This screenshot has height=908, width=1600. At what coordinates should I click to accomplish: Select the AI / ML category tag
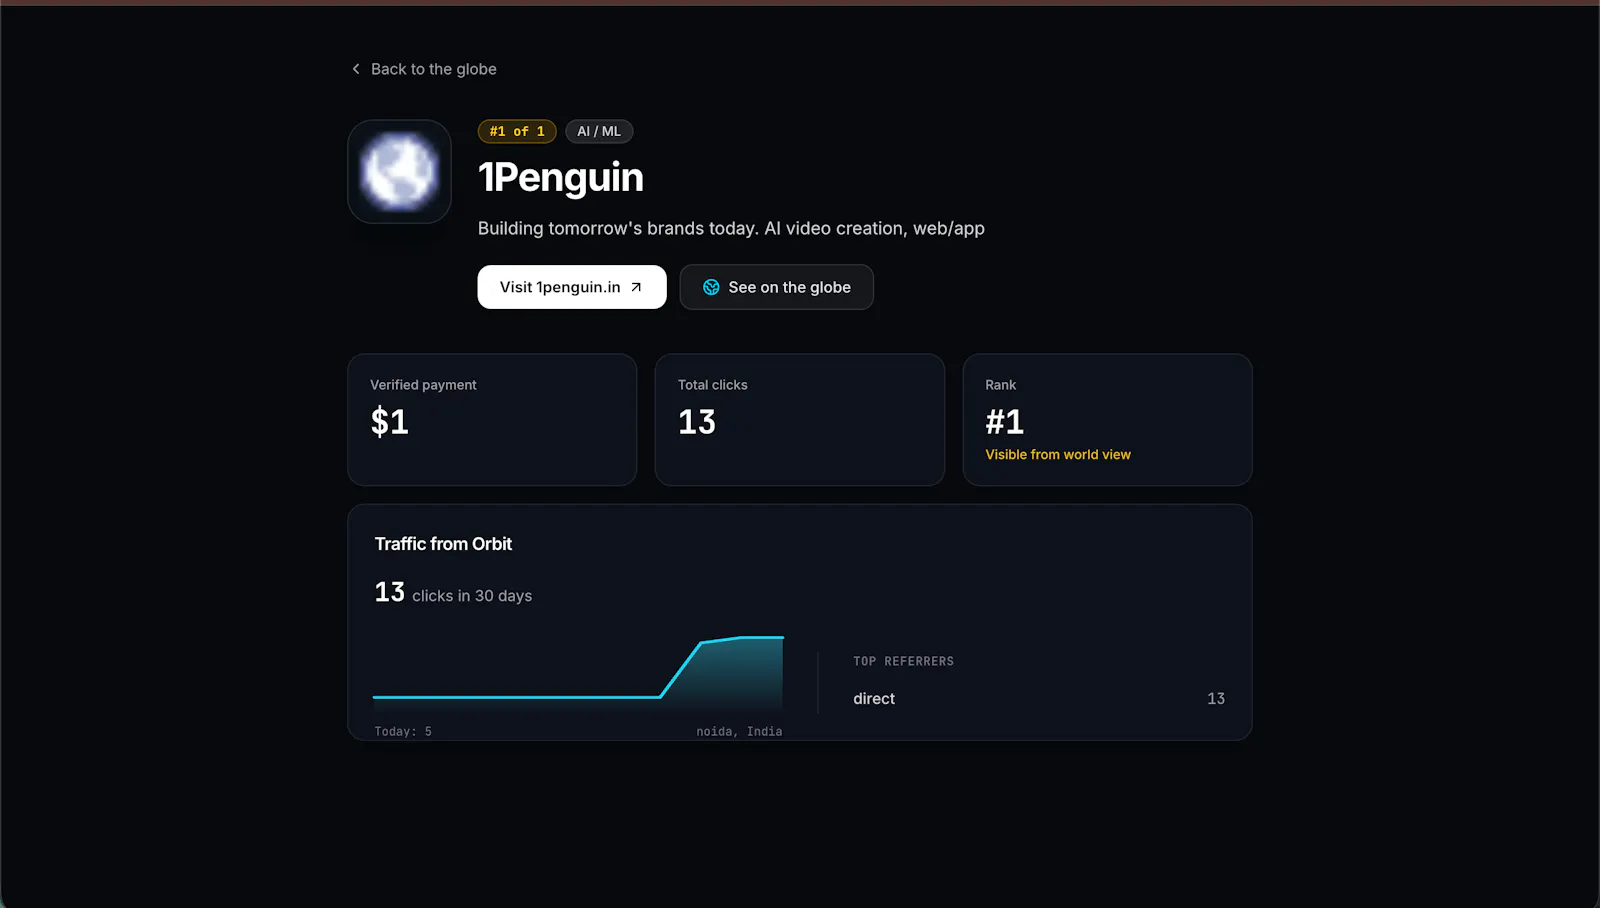[x=599, y=131]
